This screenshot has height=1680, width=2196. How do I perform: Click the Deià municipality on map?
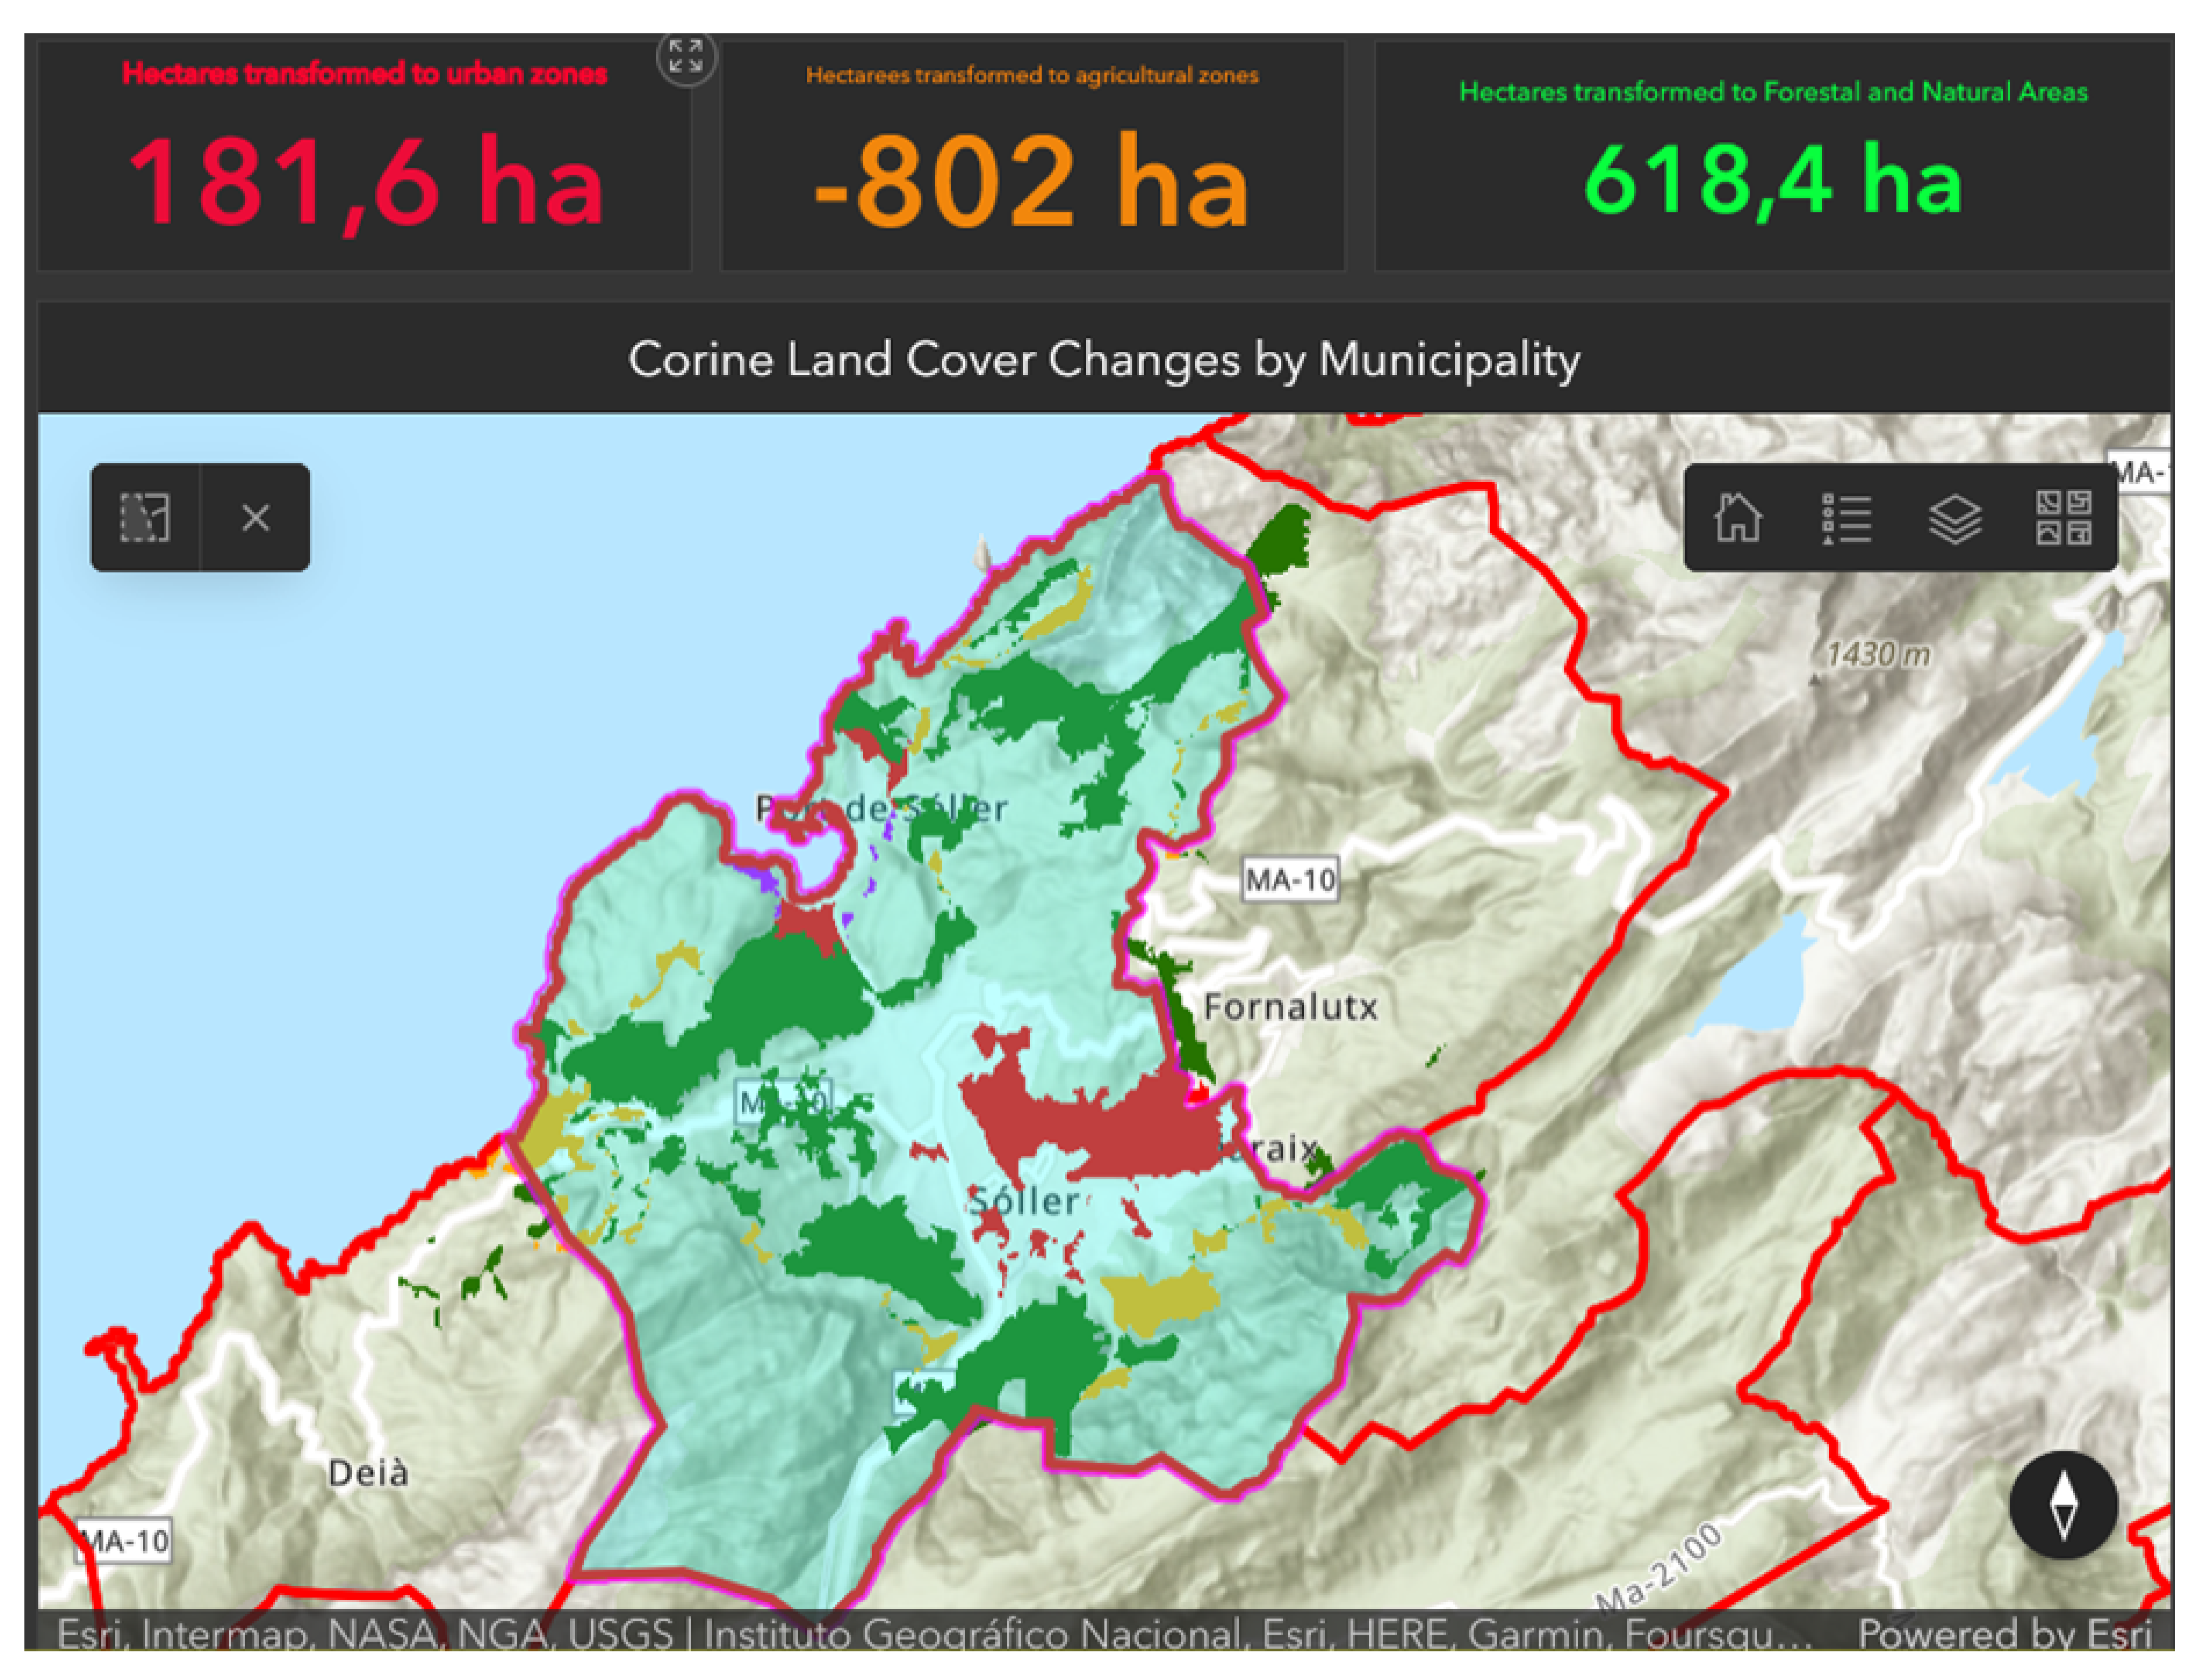pyautogui.click(x=368, y=1472)
